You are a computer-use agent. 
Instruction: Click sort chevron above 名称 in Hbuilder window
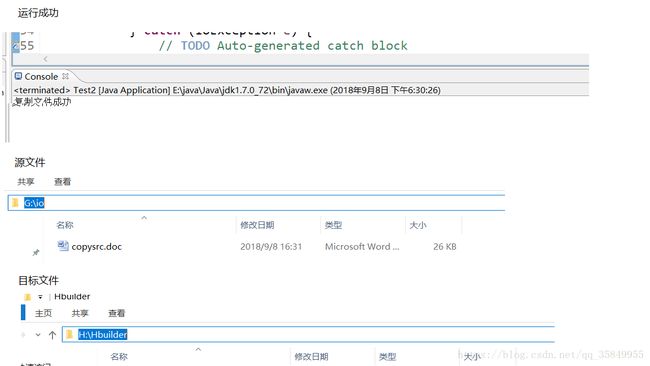198,349
